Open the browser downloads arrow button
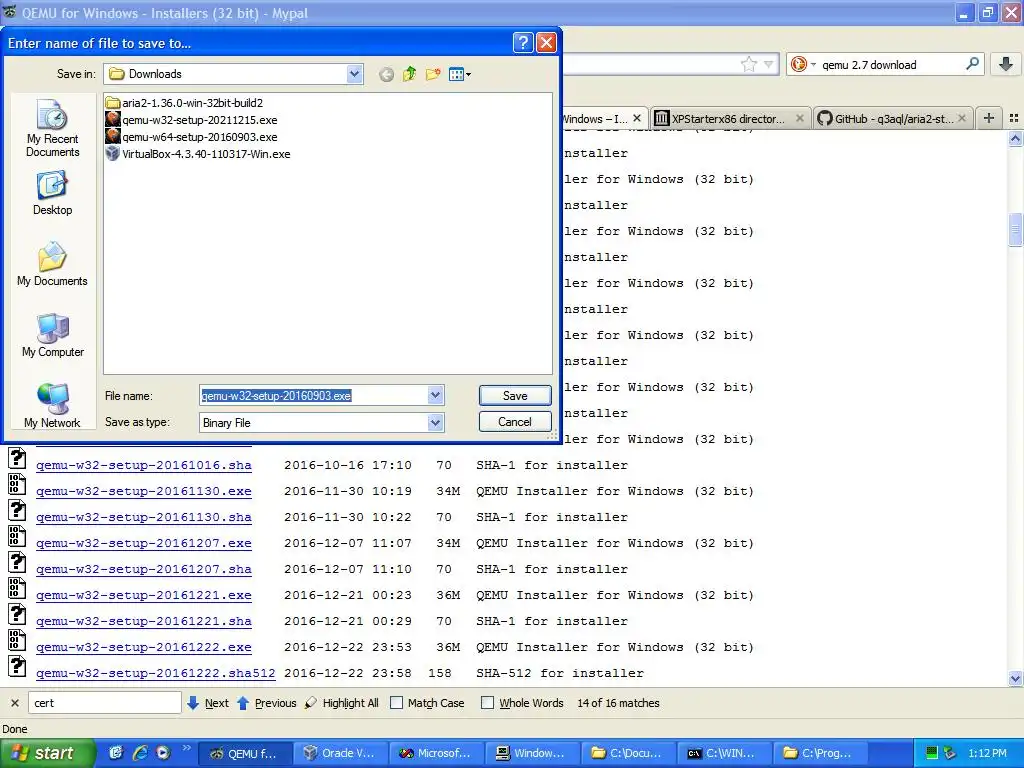Viewport: 1024px width, 768px height. 1006,64
